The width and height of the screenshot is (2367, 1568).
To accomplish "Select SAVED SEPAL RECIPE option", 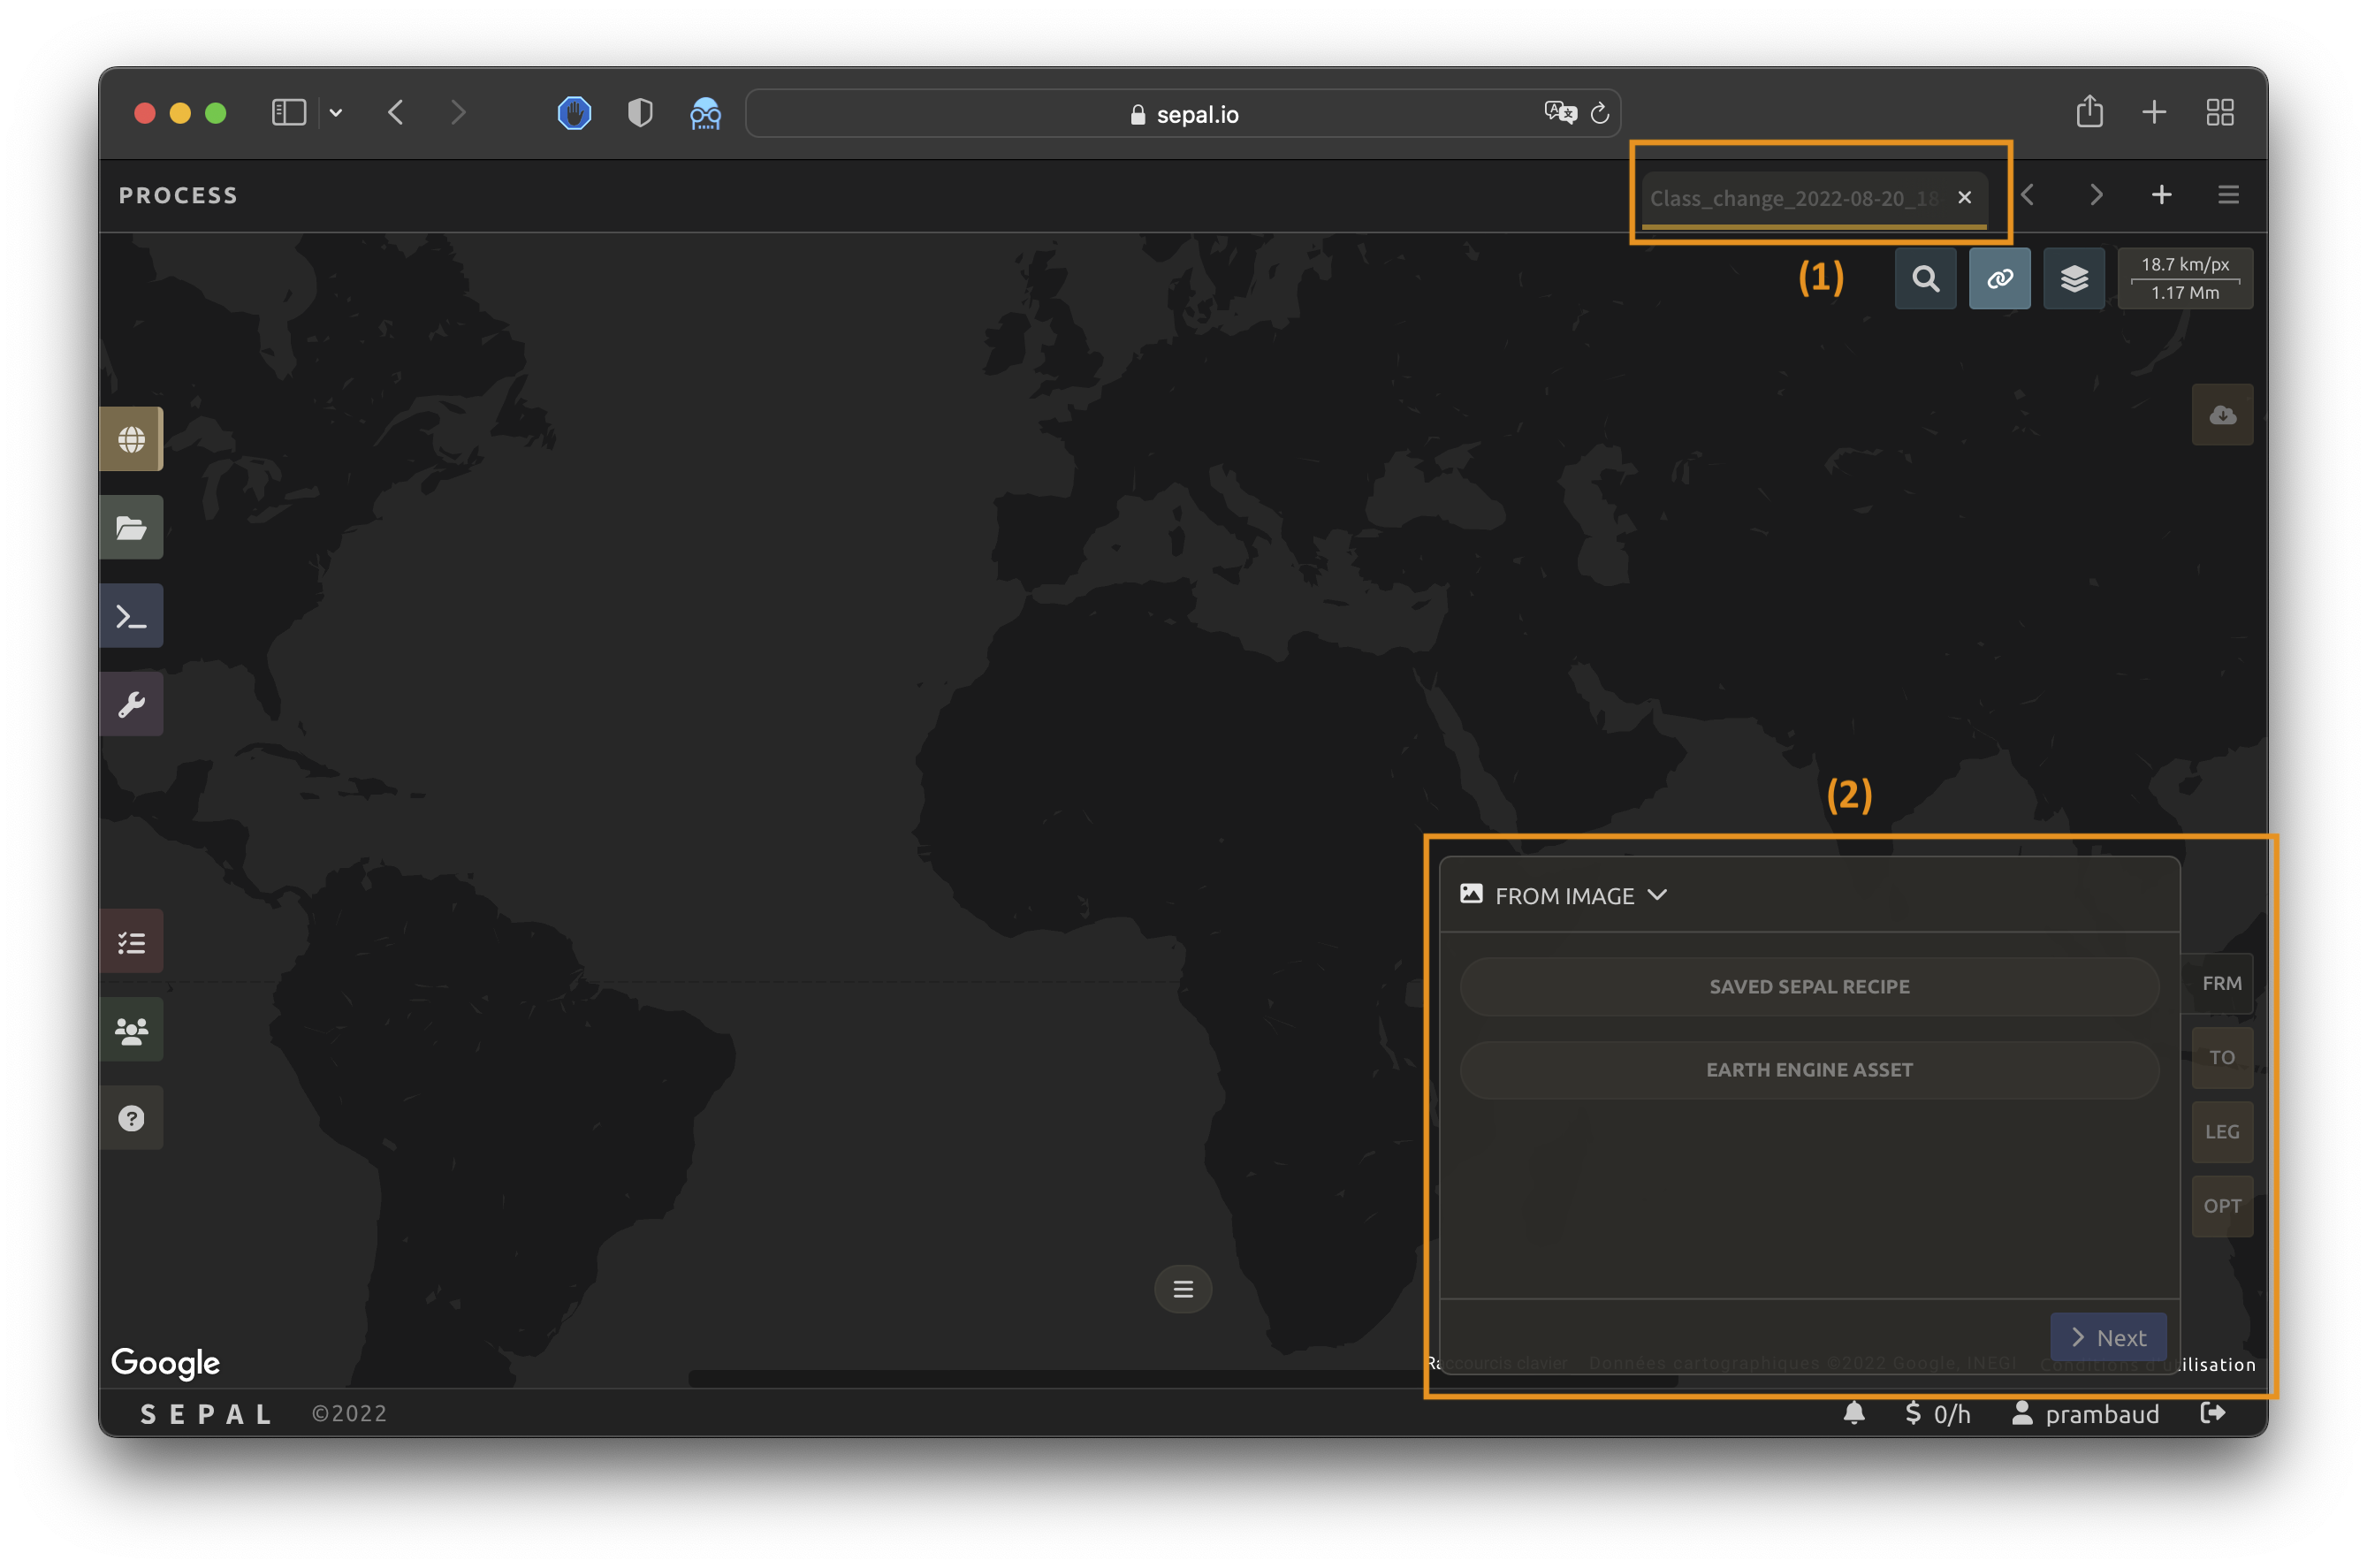I will pyautogui.click(x=1808, y=987).
